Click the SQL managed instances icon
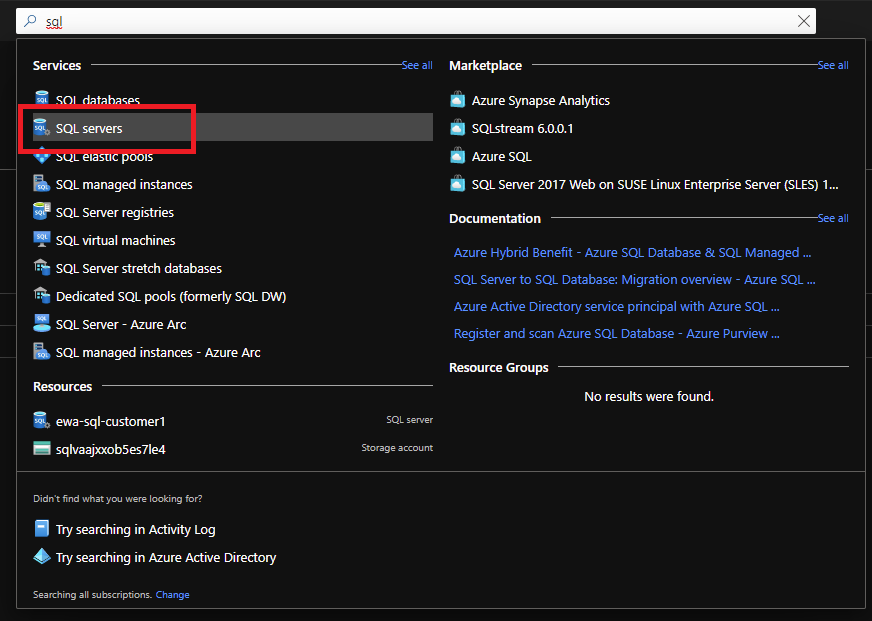872x621 pixels. tap(41, 184)
